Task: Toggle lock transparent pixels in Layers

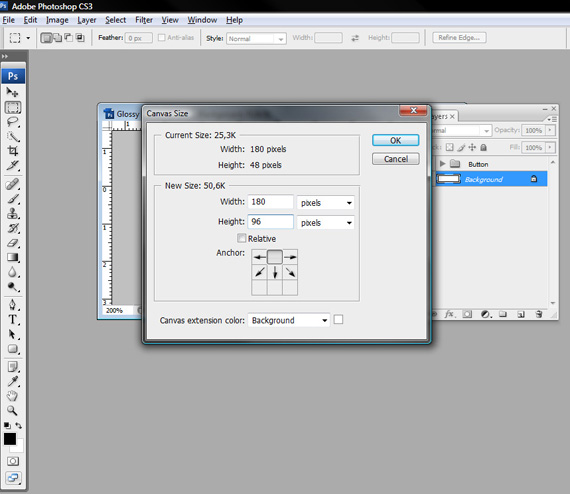Action: pyautogui.click(x=450, y=147)
